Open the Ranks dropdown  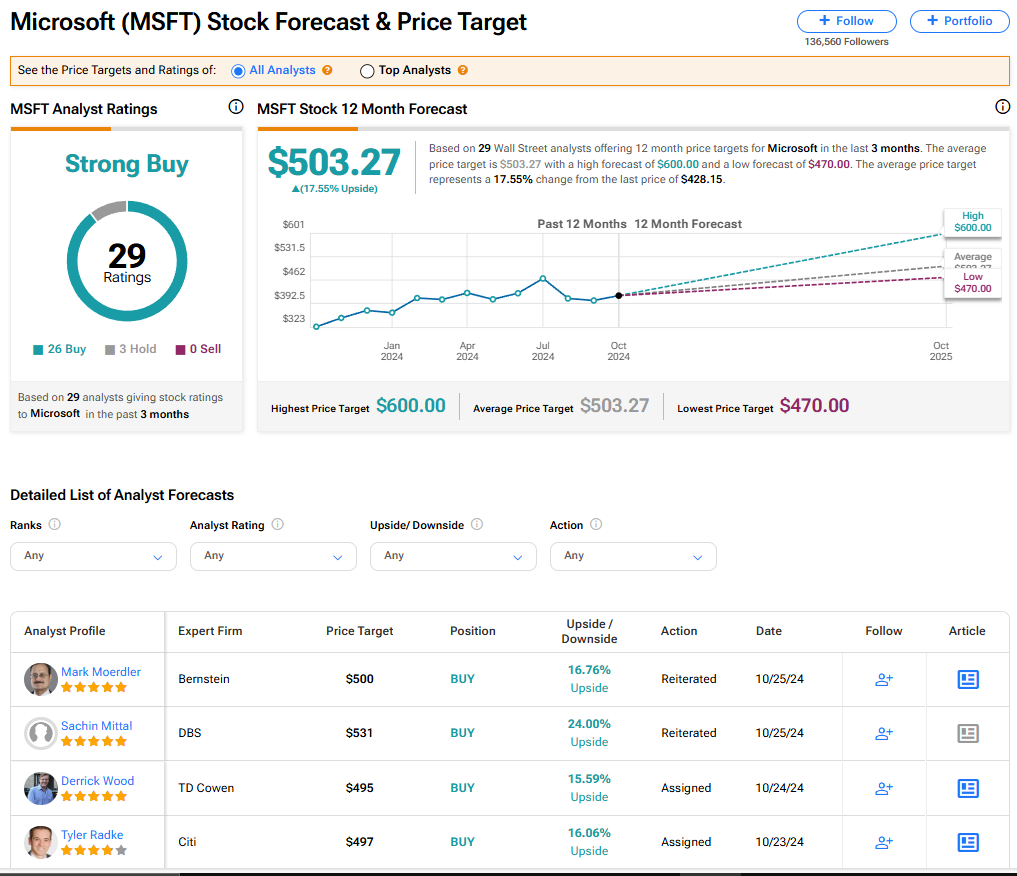pos(93,556)
